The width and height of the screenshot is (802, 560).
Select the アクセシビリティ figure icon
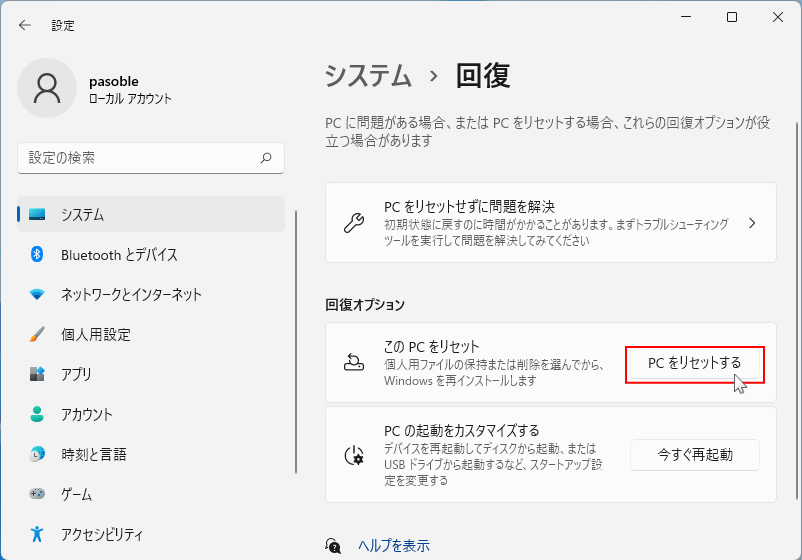pyautogui.click(x=37, y=534)
